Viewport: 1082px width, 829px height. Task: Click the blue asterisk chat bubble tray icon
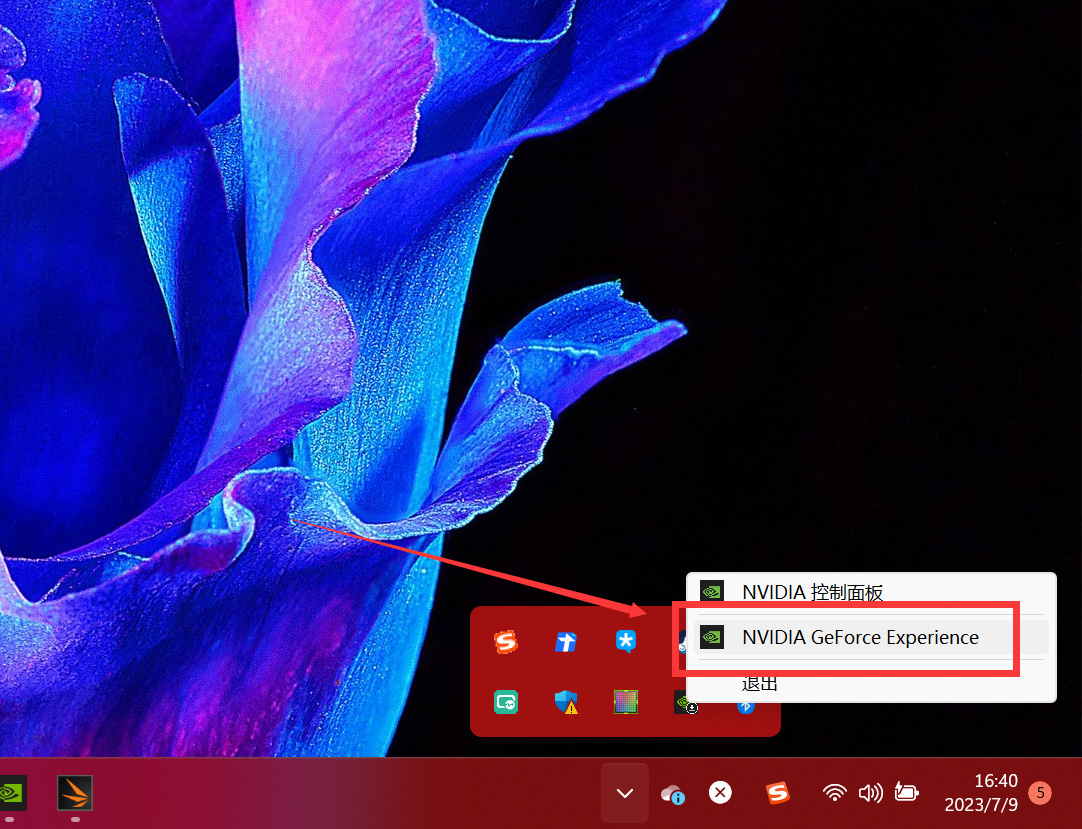pyautogui.click(x=626, y=642)
